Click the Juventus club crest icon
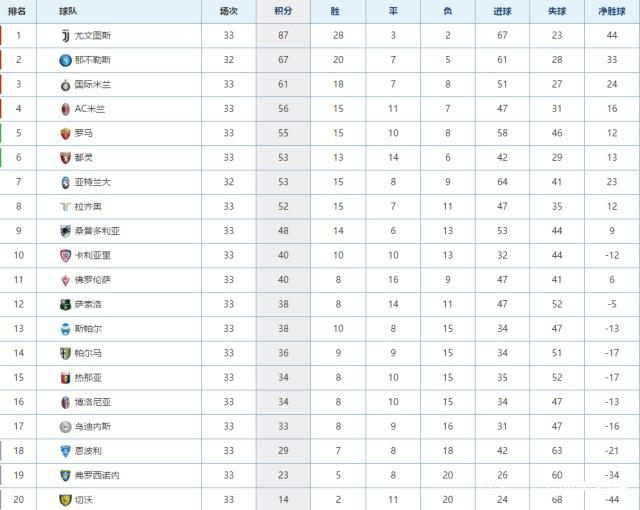This screenshot has width=640, height=510. coord(65,36)
